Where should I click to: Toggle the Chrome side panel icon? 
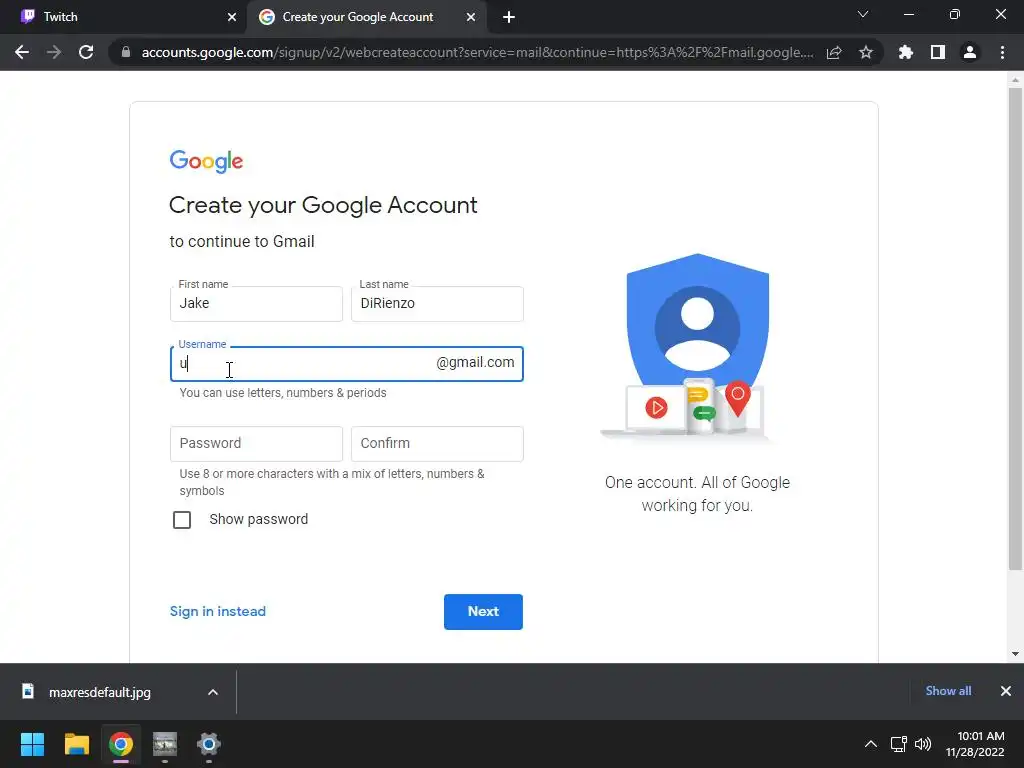click(x=938, y=52)
